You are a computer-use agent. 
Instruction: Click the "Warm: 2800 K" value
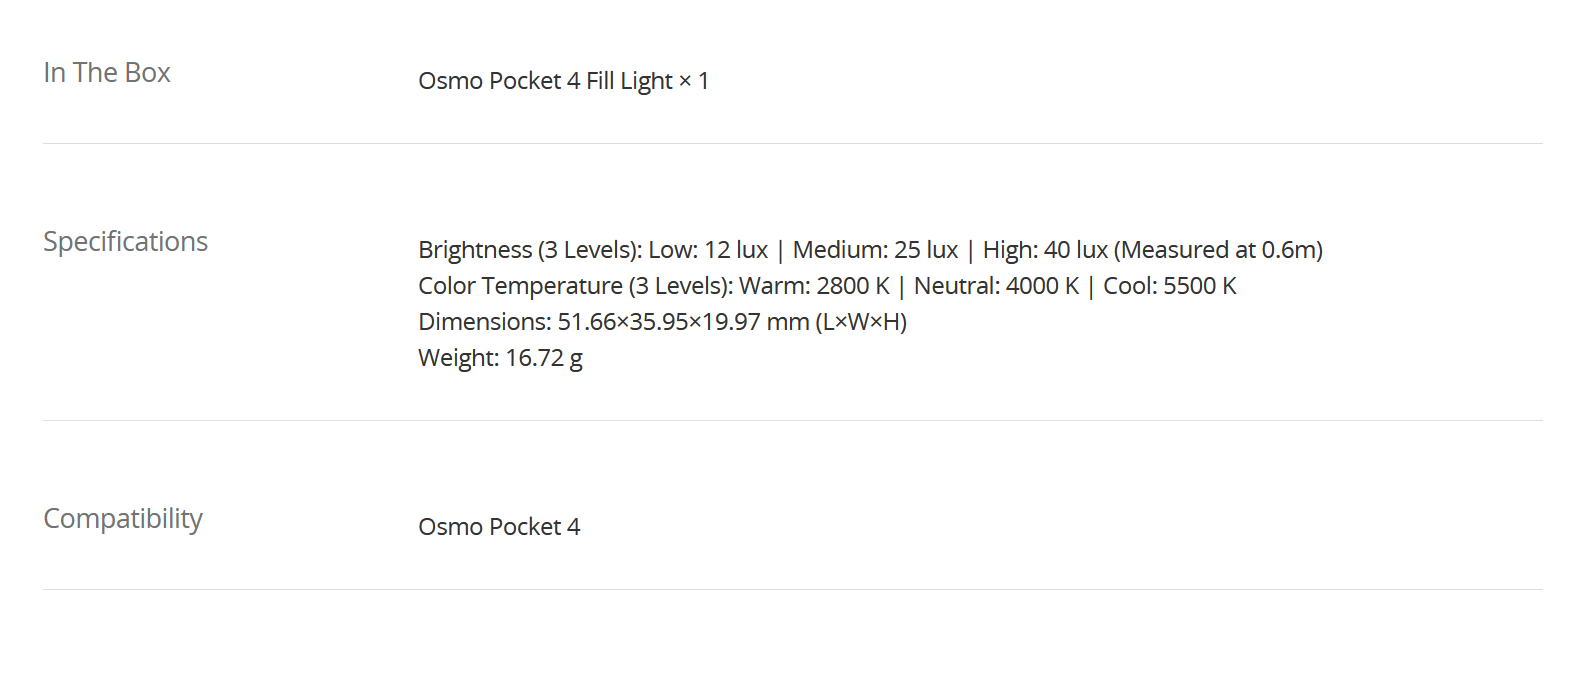point(814,286)
